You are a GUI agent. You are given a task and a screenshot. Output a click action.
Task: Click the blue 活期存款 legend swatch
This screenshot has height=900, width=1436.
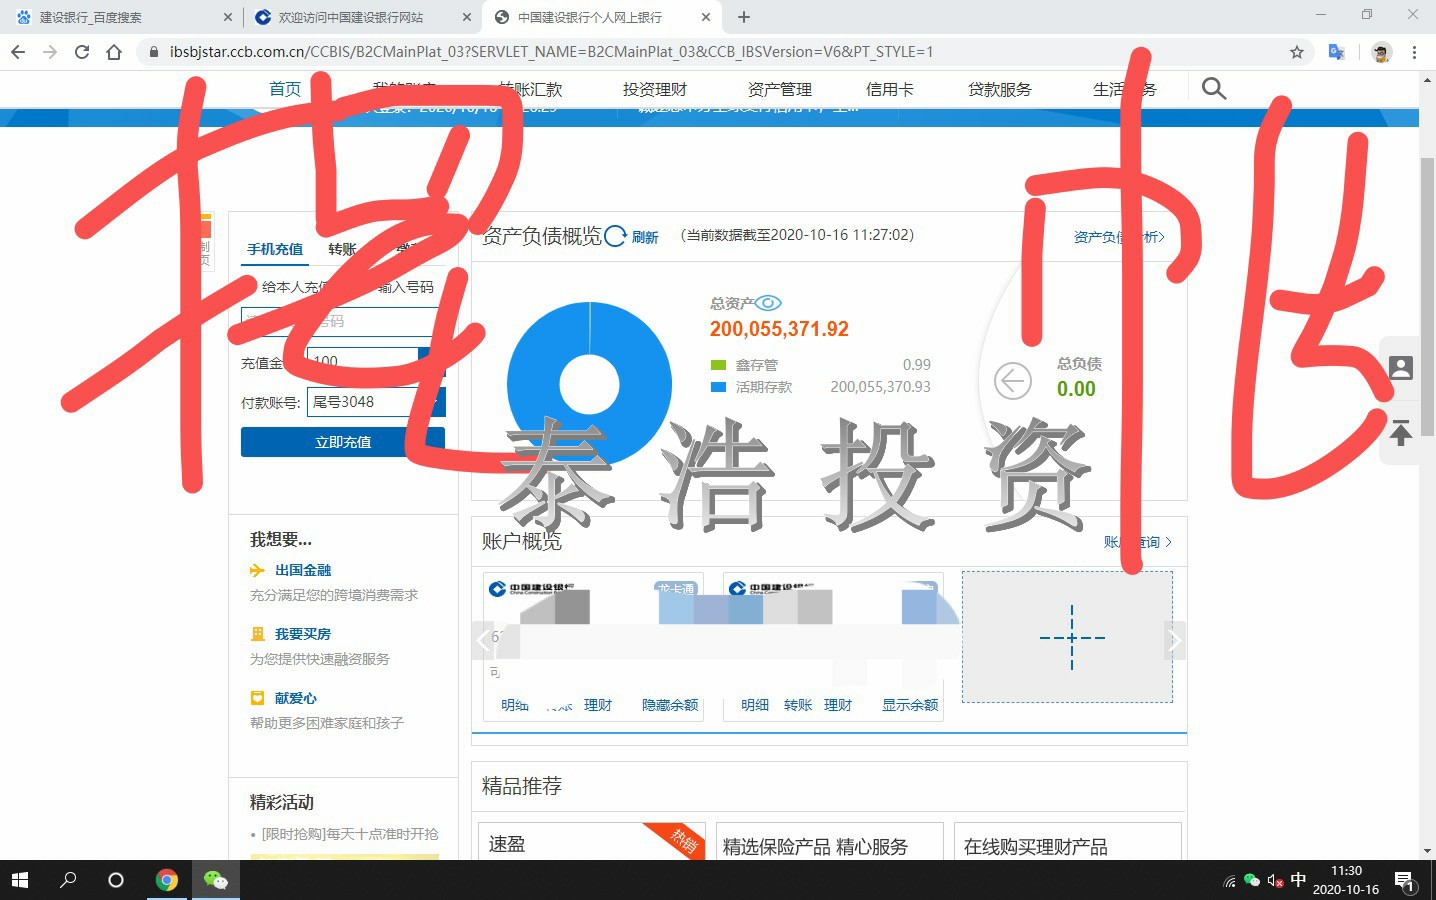tap(718, 387)
